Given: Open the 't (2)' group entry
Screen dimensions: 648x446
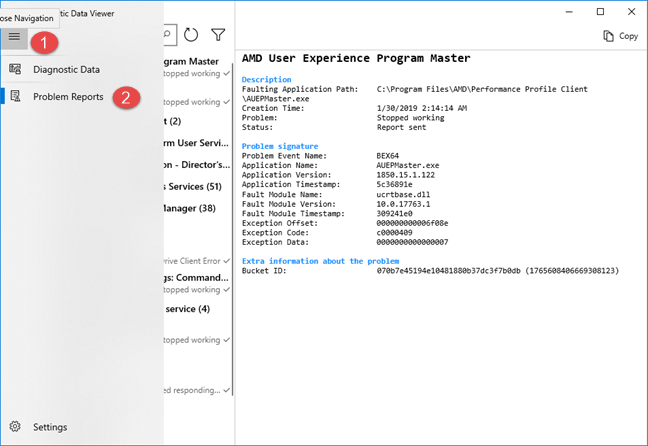Looking at the screenshot, I should tap(173, 121).
